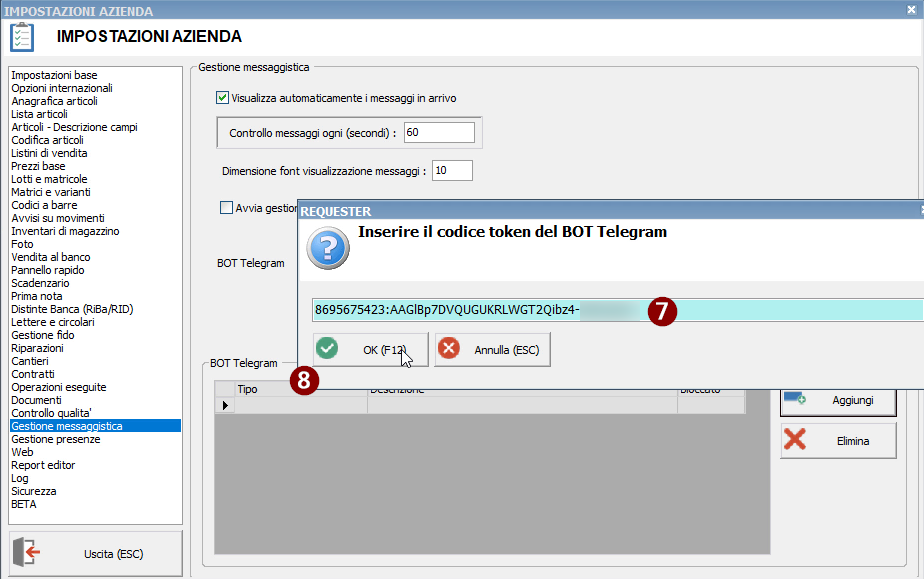
Task: Select Report editor in the sidebar
Action: (x=43, y=465)
